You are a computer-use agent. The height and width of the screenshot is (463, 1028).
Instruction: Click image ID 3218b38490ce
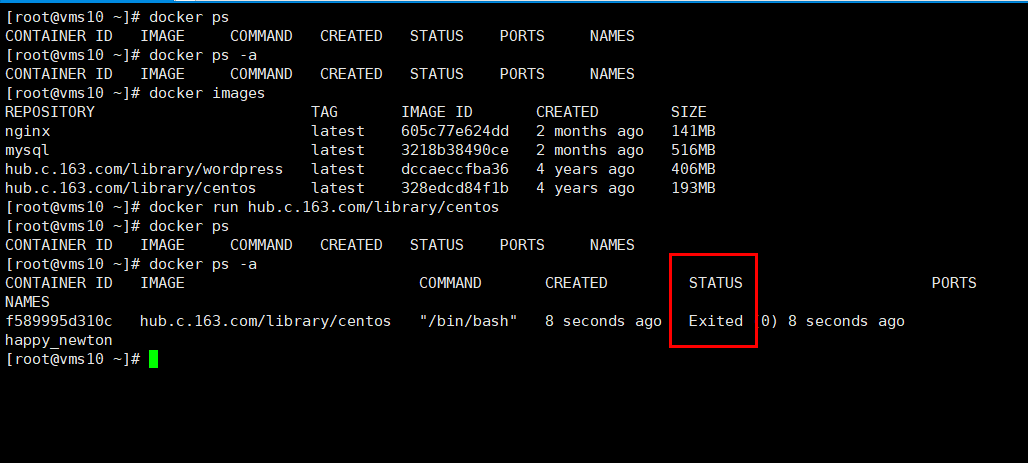[x=455, y=150]
